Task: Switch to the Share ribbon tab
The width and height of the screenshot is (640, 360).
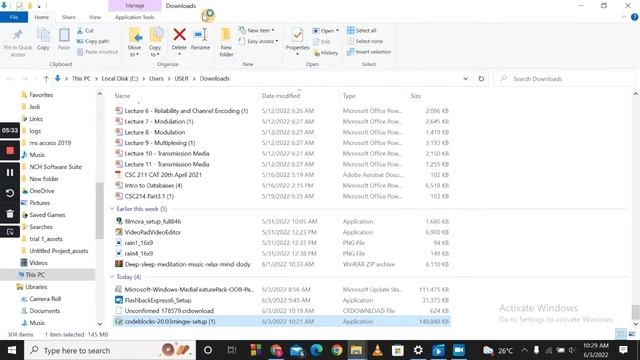Action: pyautogui.click(x=69, y=17)
